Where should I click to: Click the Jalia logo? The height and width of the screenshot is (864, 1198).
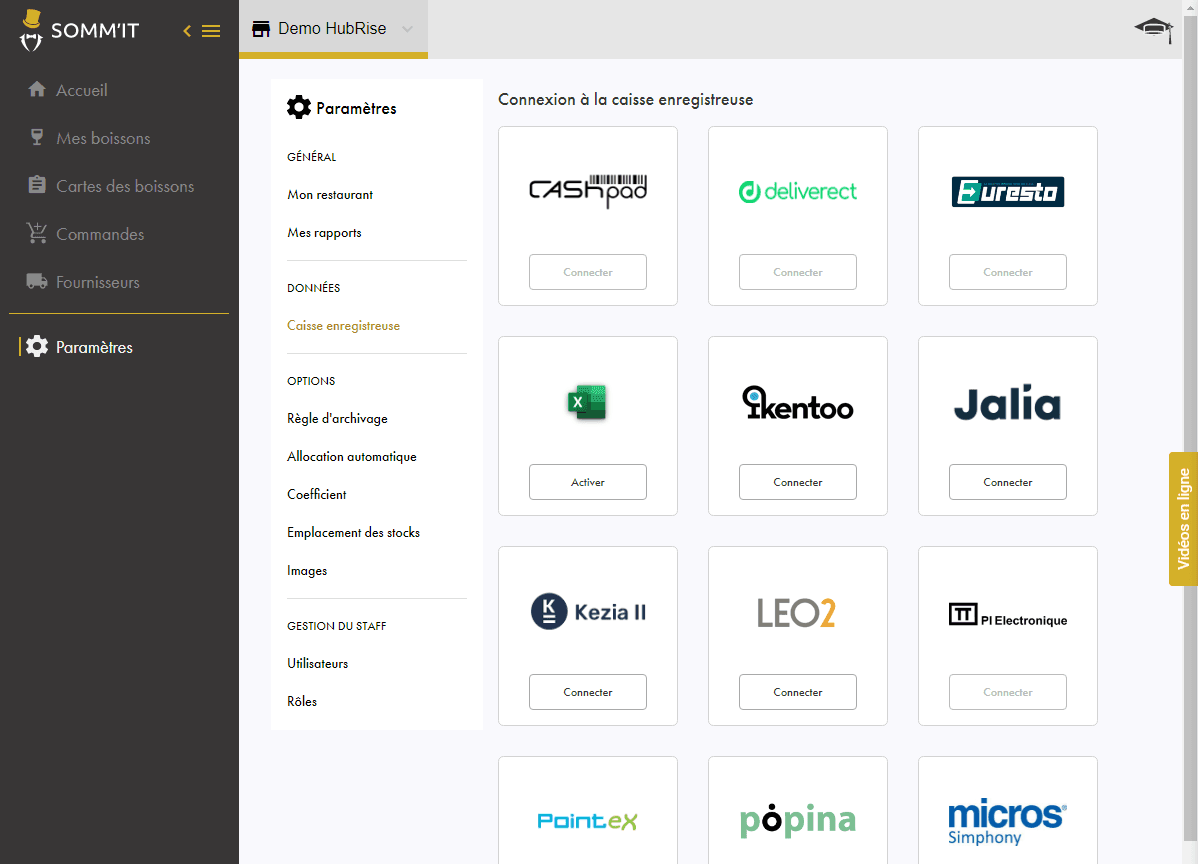point(1008,403)
